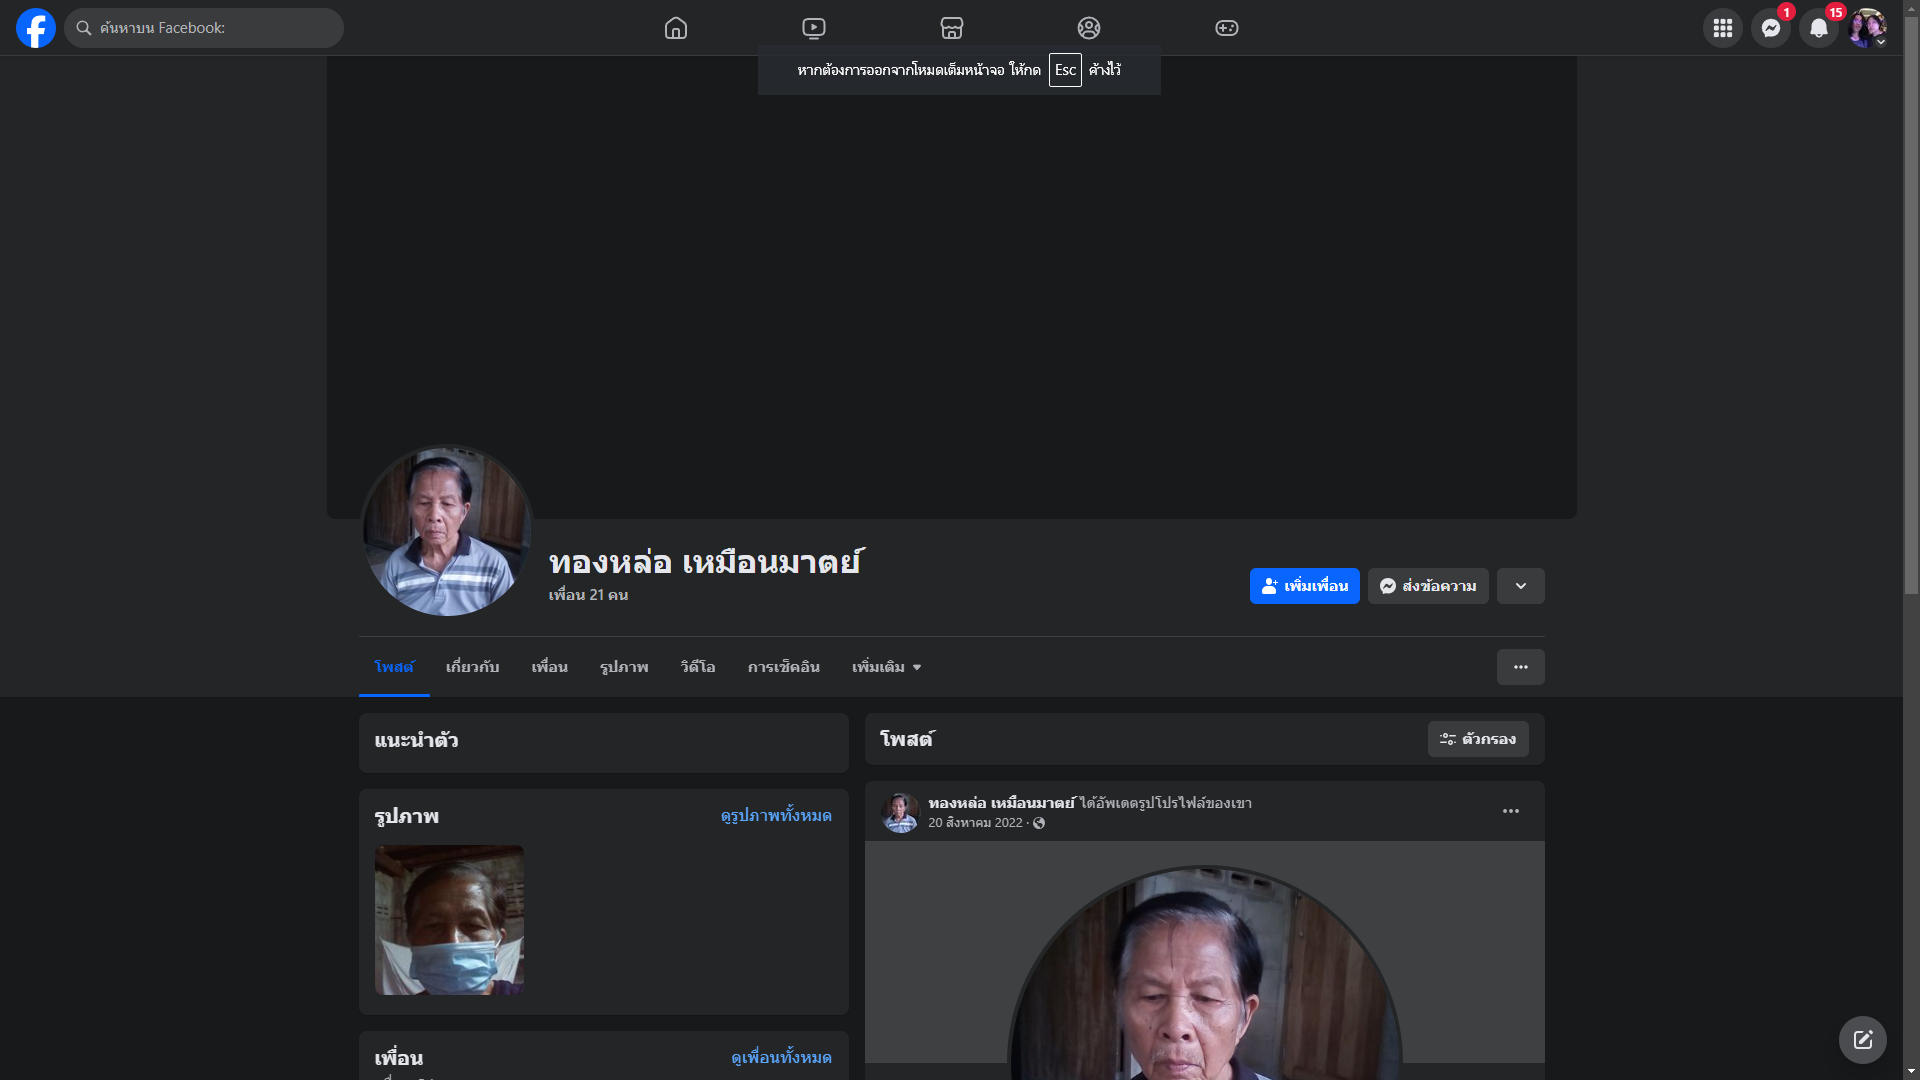Open the Groups icon
Screen dimensions: 1920x1080
coord(1089,28)
